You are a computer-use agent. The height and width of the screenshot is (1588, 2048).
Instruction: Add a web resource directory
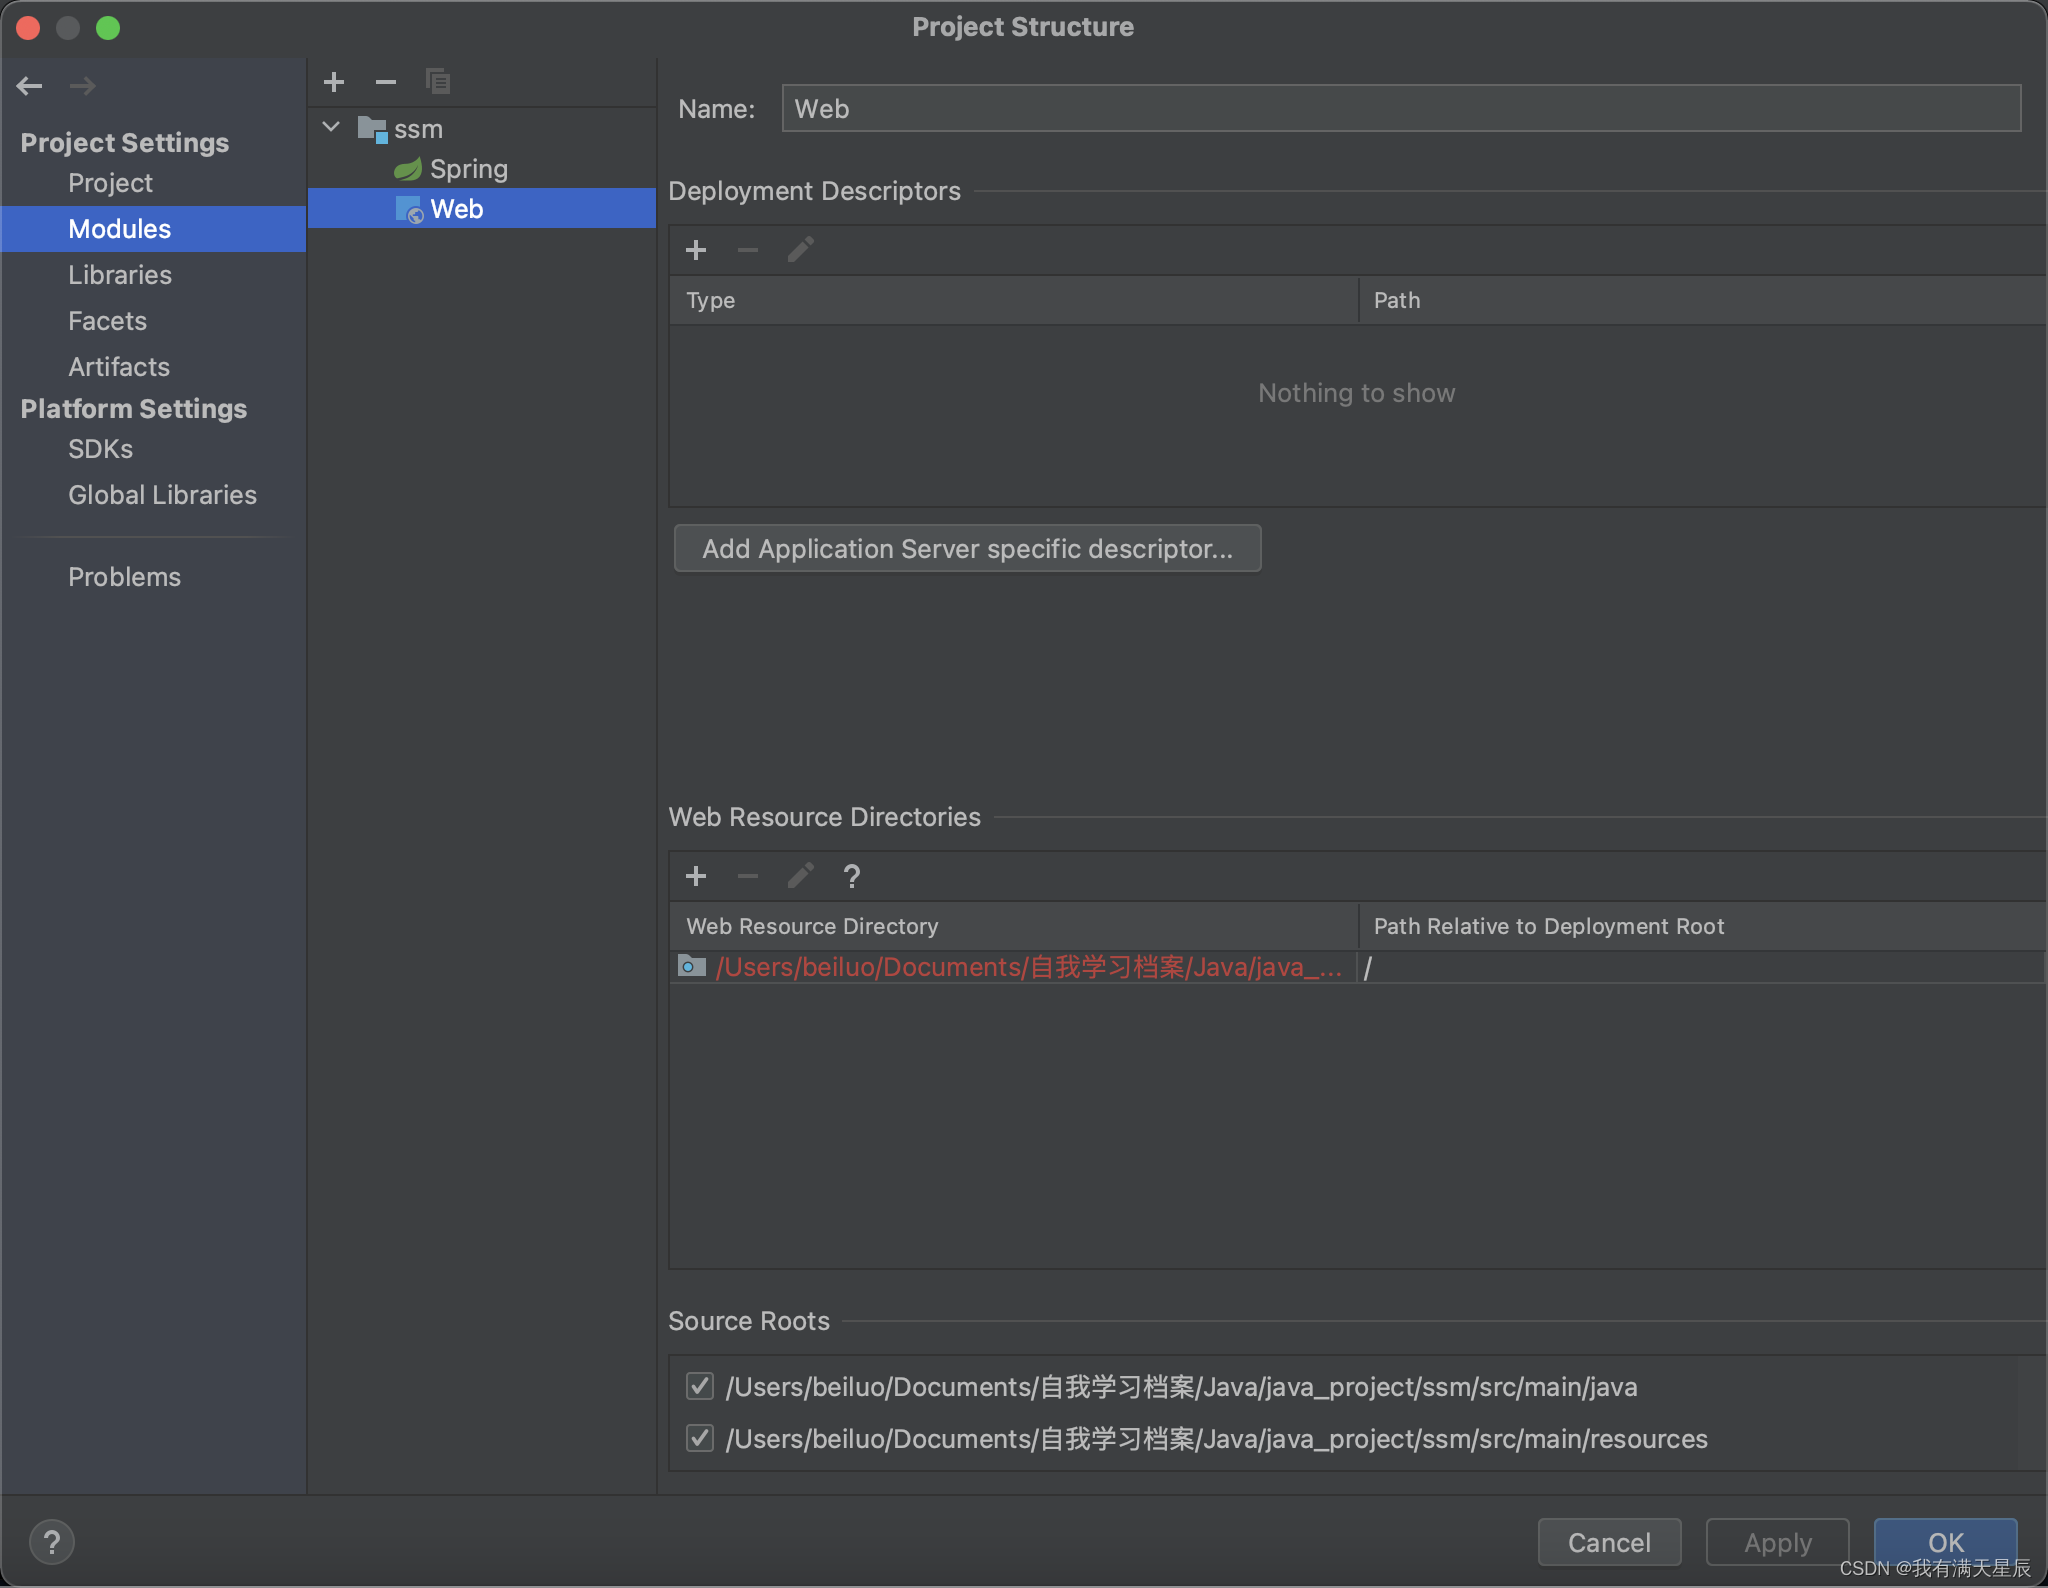coord(696,876)
